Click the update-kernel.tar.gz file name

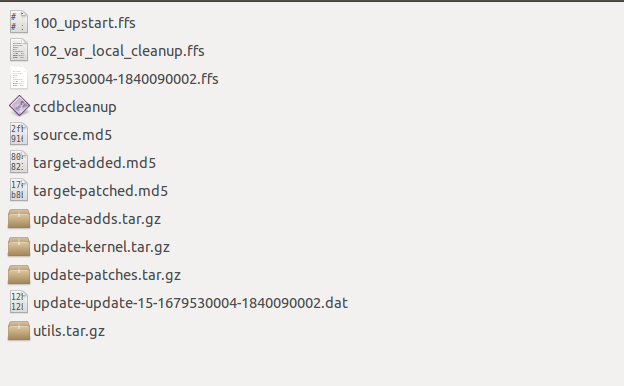coord(101,247)
